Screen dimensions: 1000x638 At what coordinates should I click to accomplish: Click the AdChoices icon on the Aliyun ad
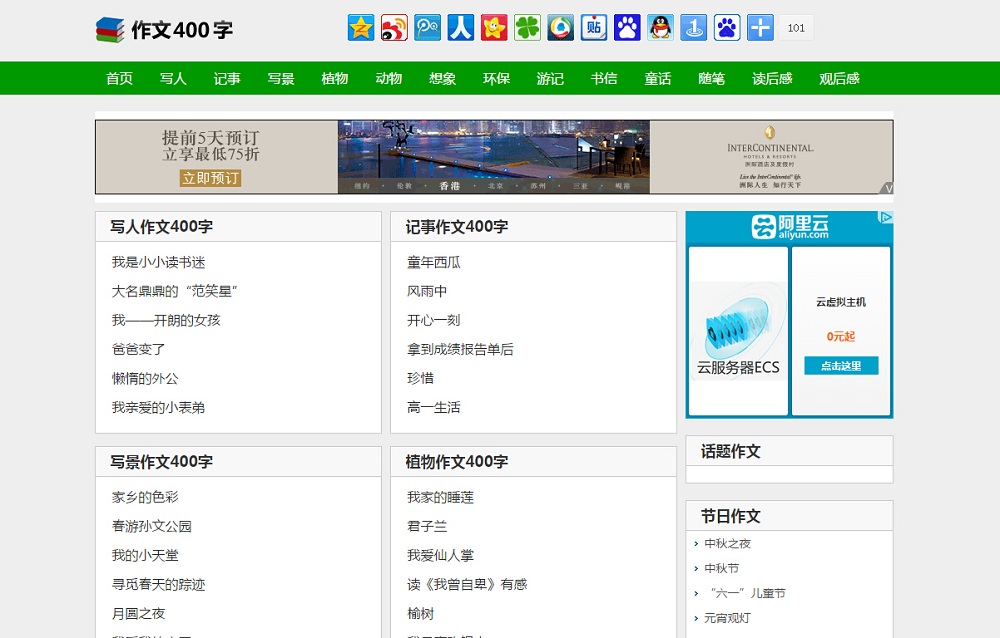pos(886,217)
